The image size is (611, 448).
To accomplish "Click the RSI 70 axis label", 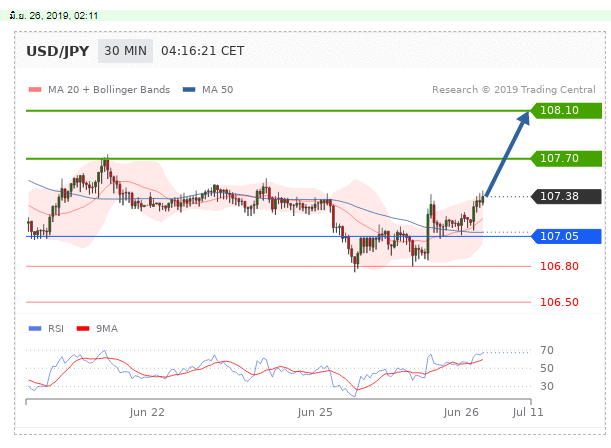I will coord(547,350).
